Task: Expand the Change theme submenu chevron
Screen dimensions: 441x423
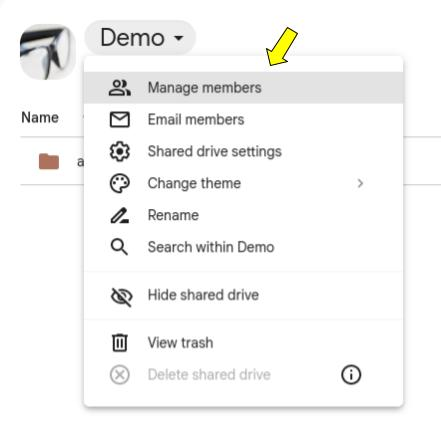Action: coord(360,183)
